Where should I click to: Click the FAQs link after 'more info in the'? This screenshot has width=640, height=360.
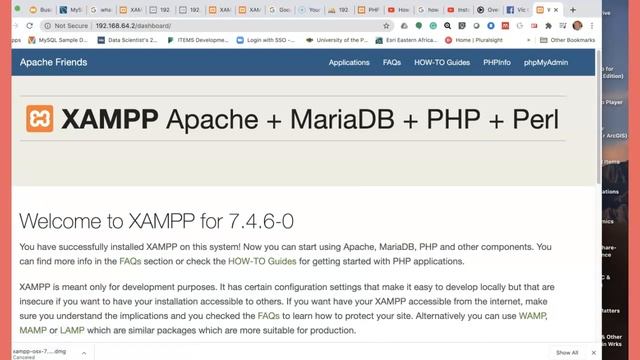(x=130, y=261)
